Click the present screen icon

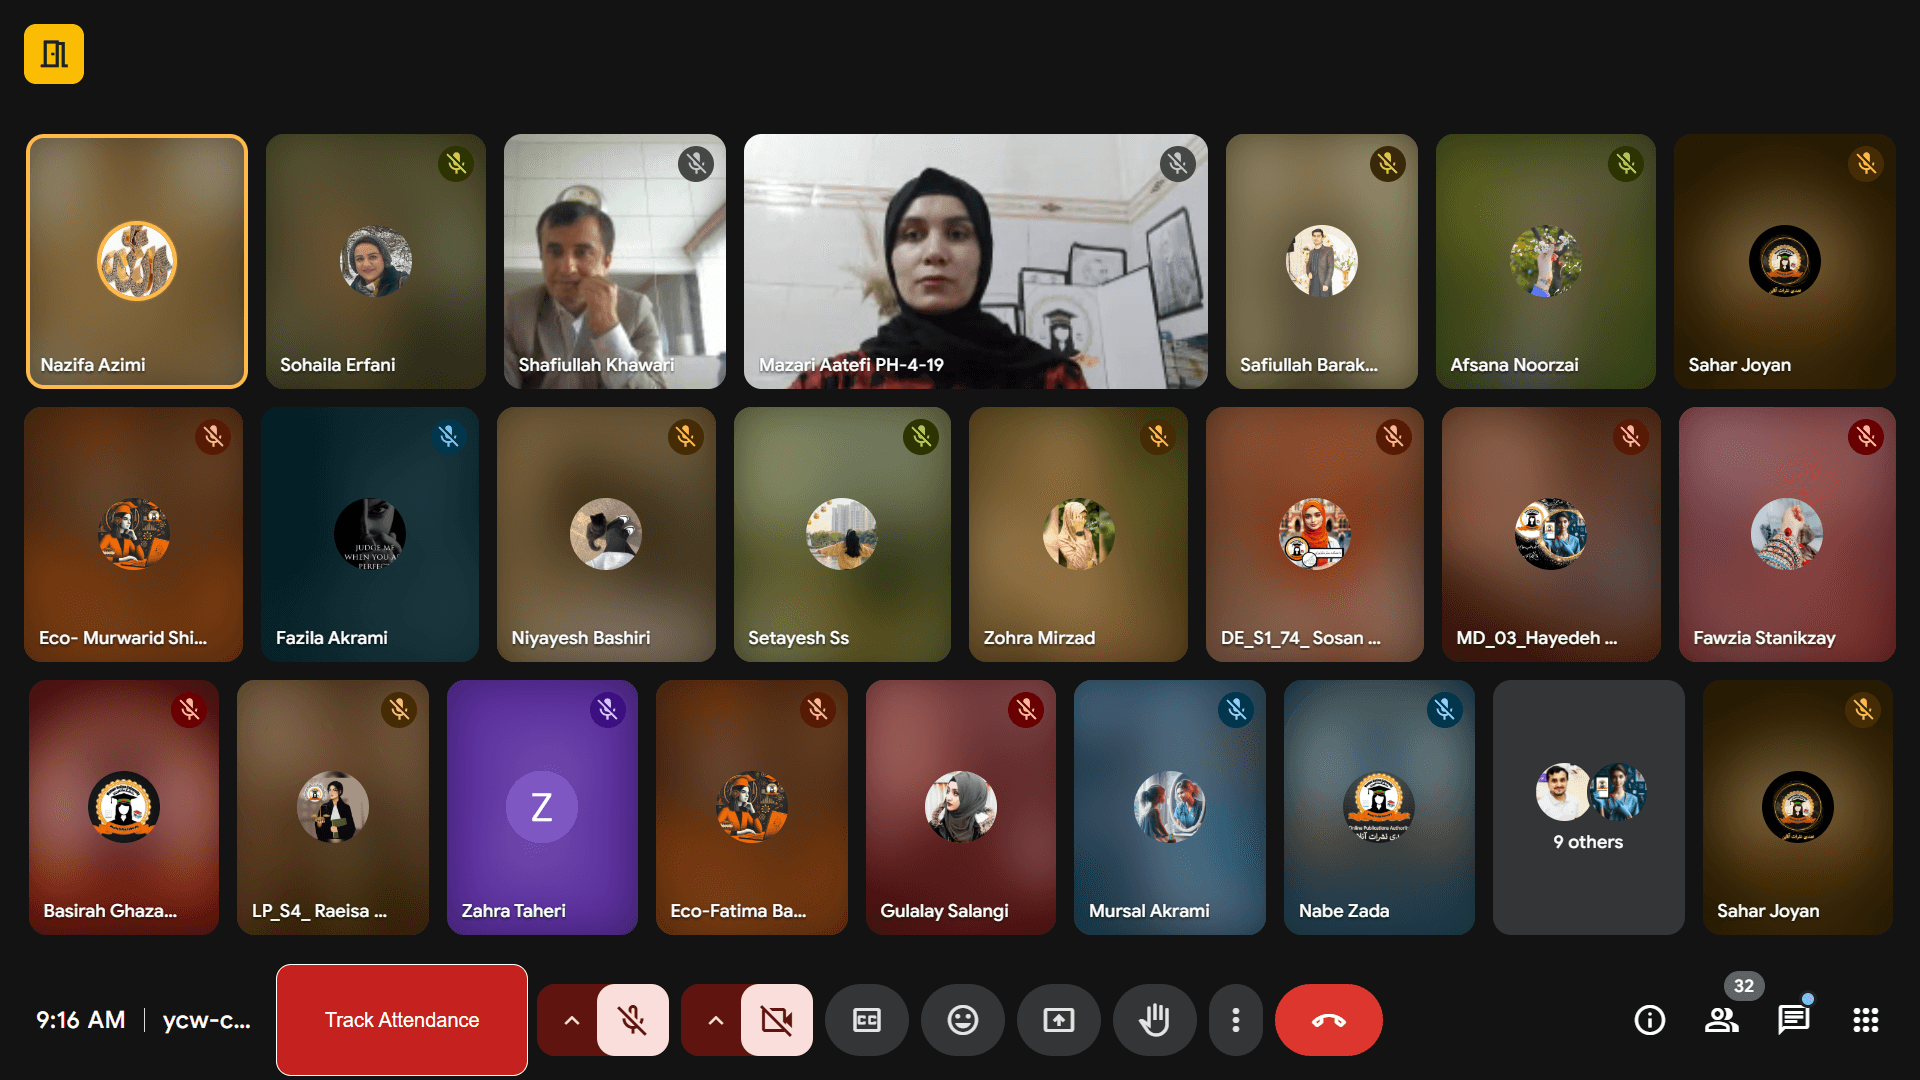click(x=1058, y=1020)
